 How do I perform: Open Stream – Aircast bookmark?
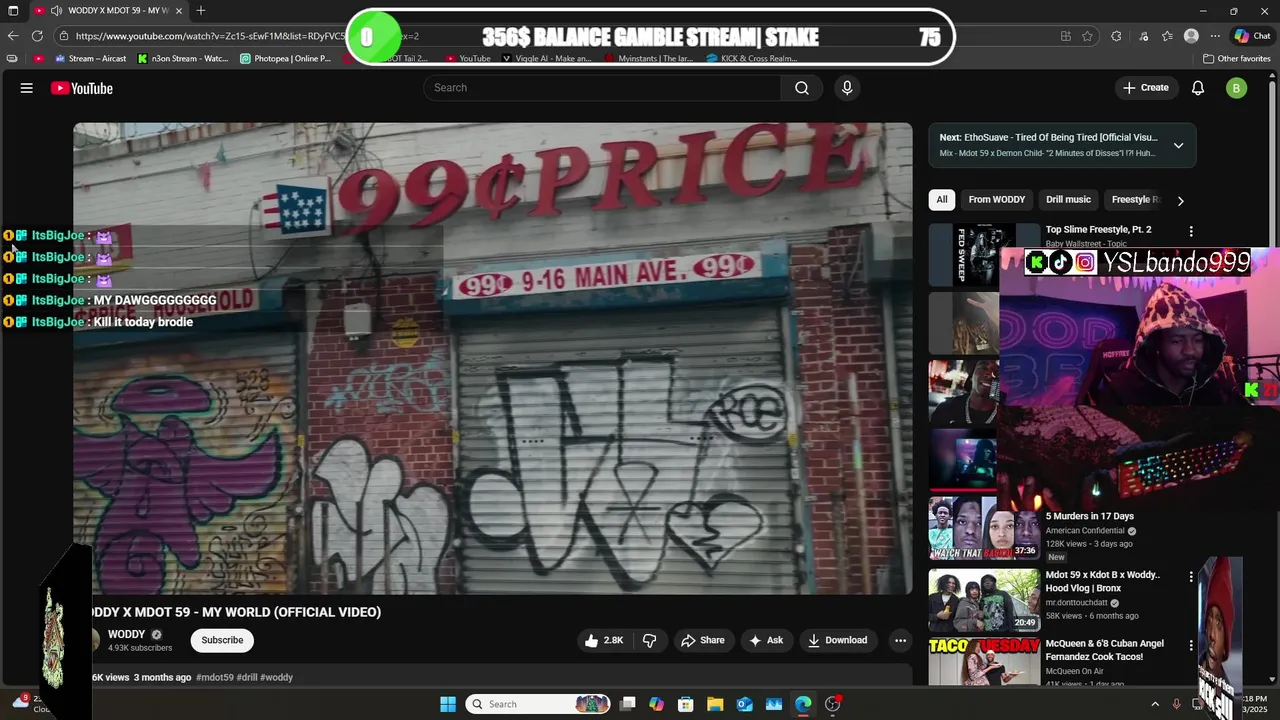click(89, 58)
